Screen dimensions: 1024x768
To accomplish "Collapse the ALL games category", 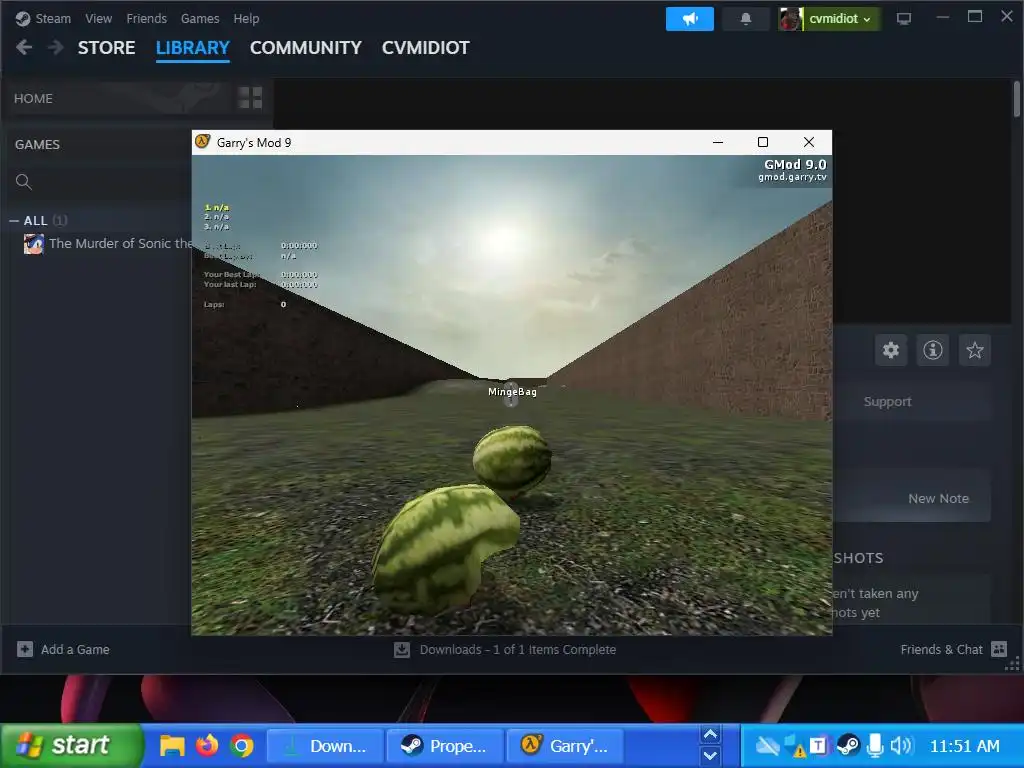I will (x=14, y=221).
